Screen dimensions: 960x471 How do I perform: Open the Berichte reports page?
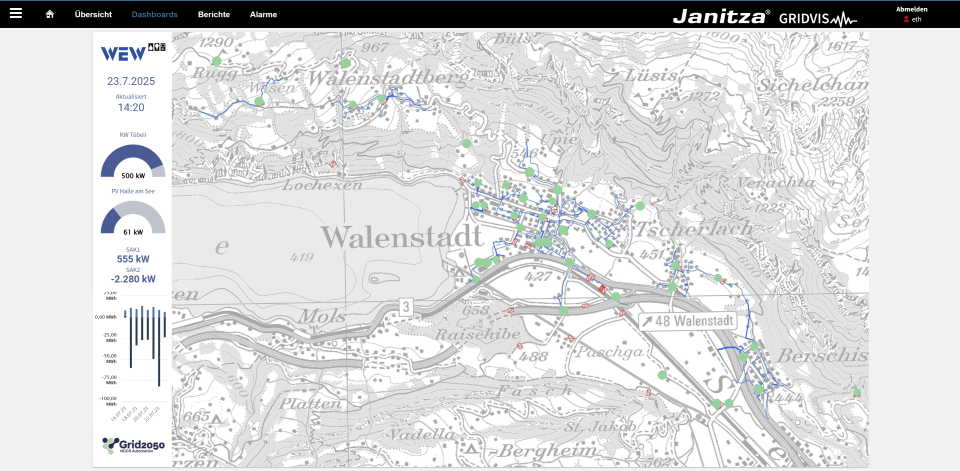[214, 15]
